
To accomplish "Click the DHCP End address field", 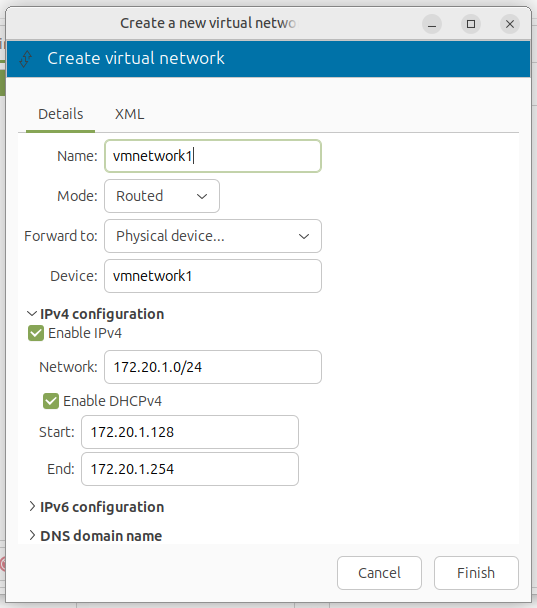I will point(190,469).
